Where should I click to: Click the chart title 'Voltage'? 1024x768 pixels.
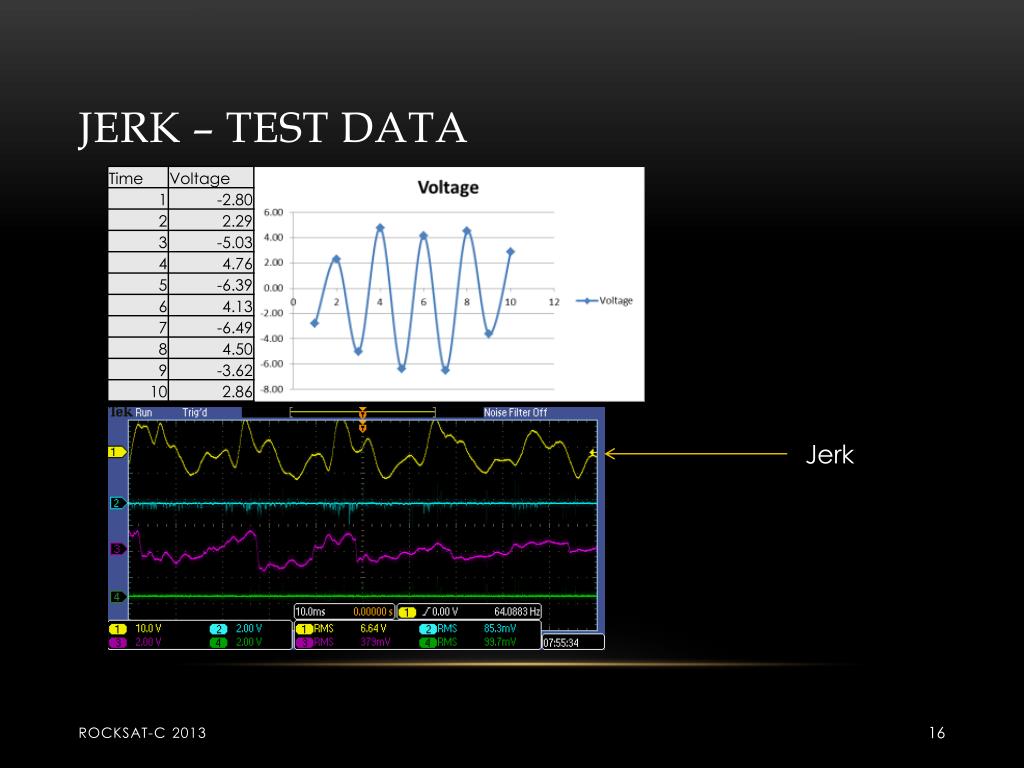click(x=448, y=187)
